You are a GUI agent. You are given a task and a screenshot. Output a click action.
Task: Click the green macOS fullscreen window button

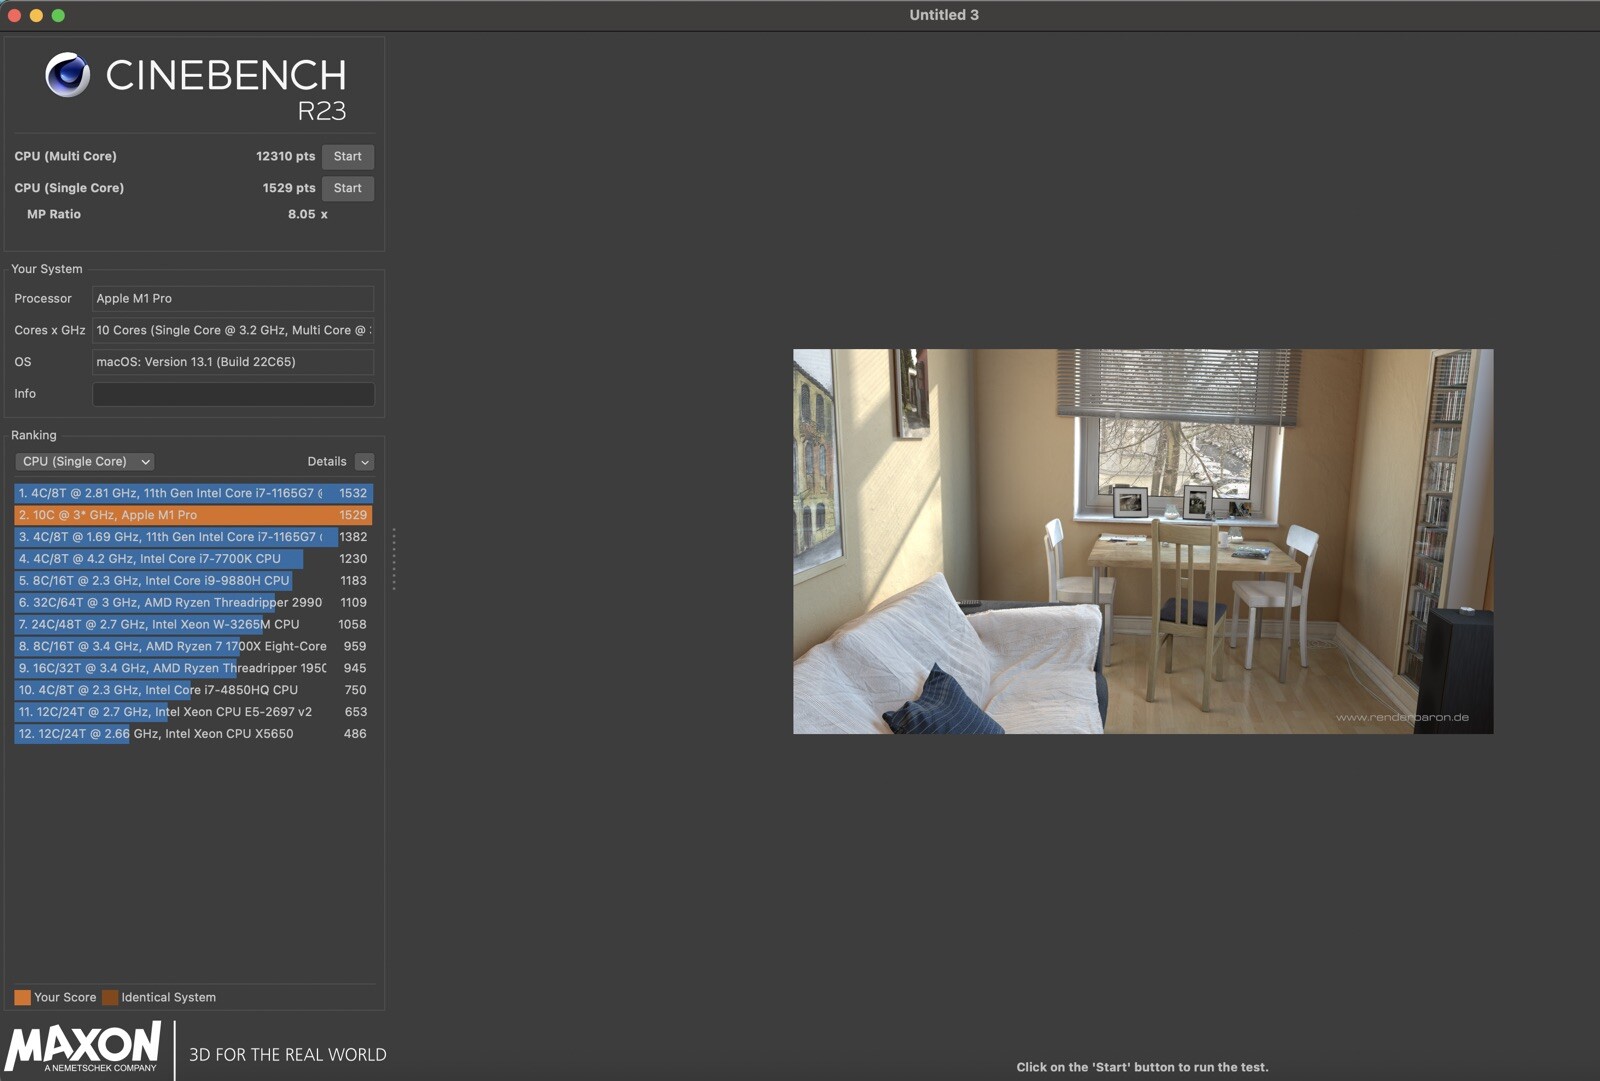pos(58,15)
